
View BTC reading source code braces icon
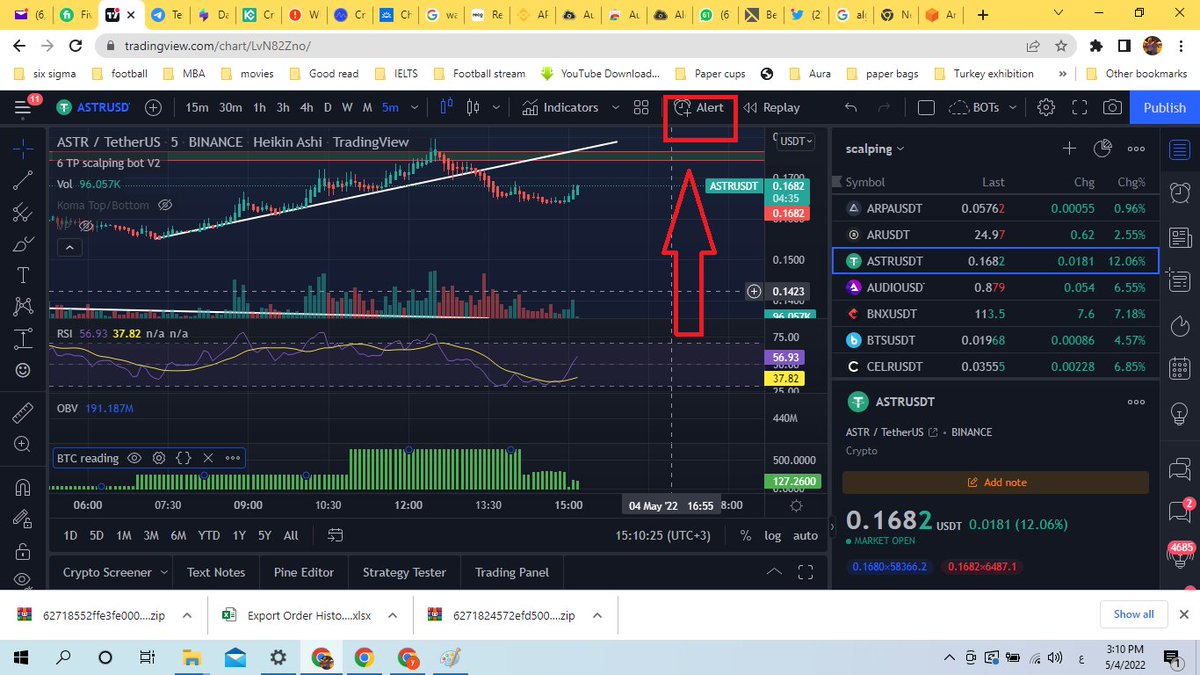click(183, 458)
